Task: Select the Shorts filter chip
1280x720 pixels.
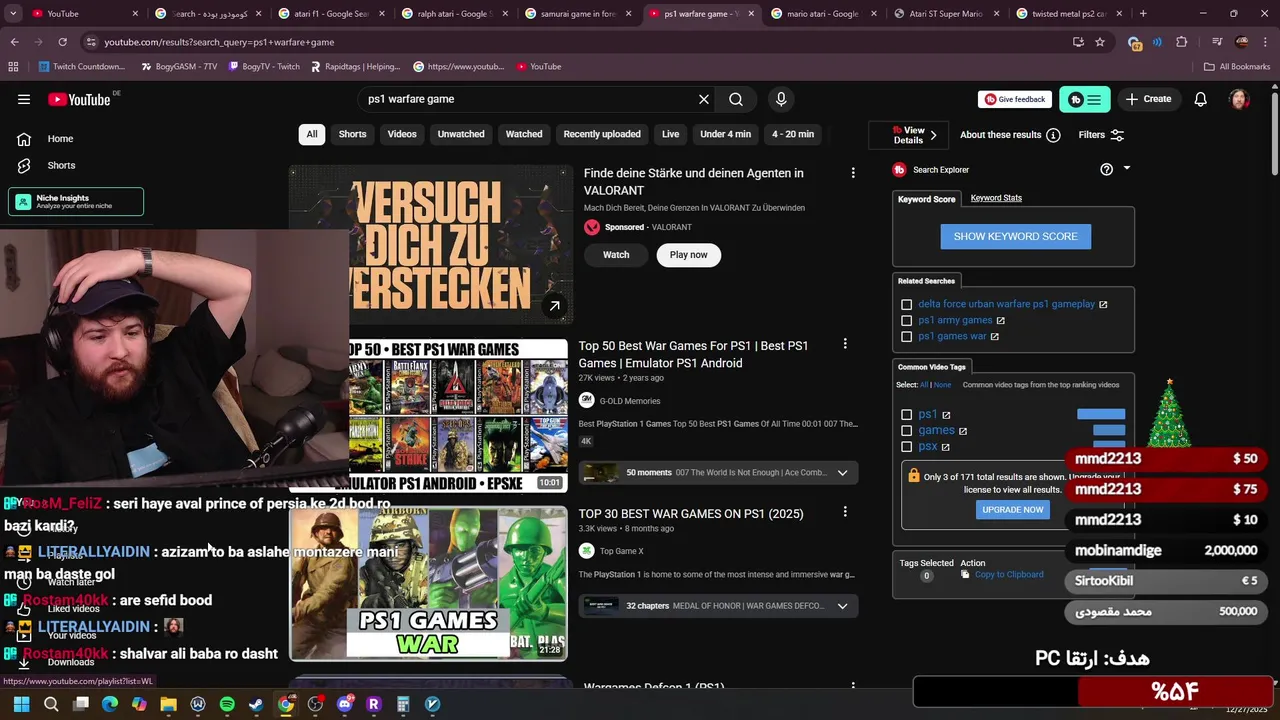Action: [352, 134]
